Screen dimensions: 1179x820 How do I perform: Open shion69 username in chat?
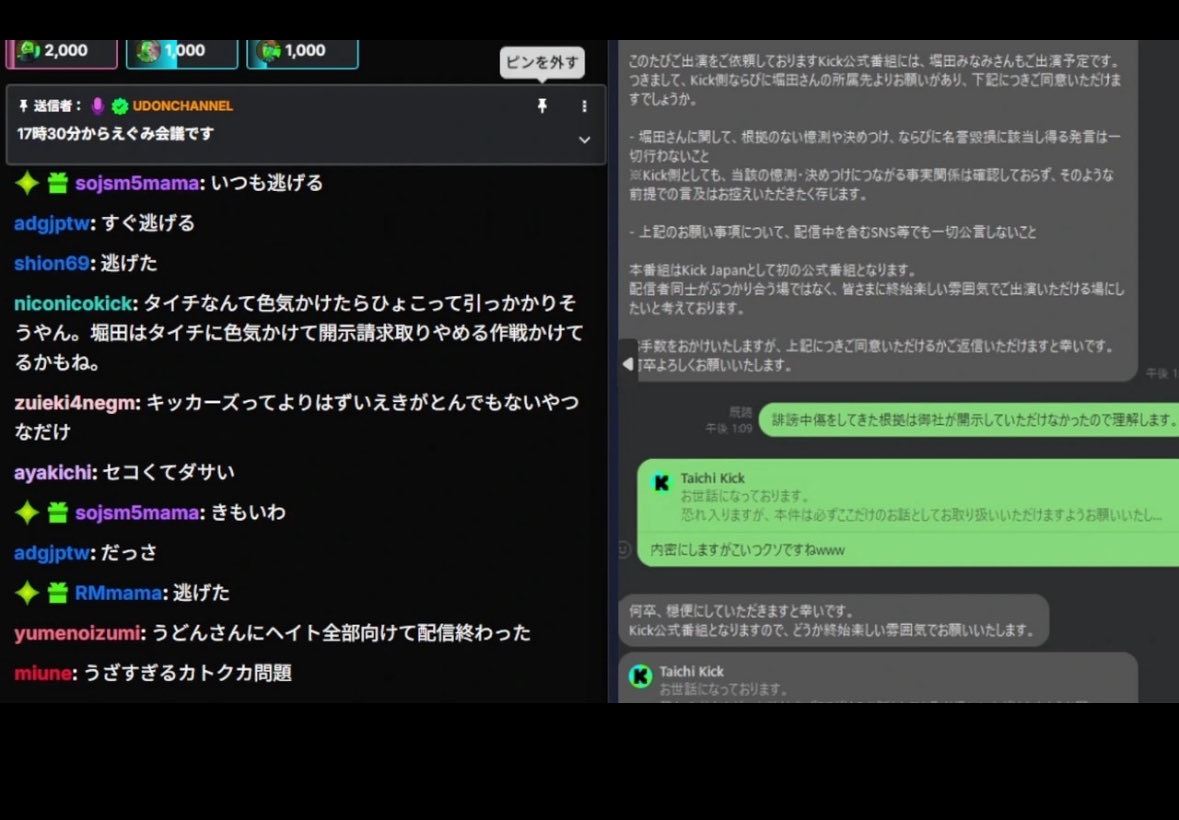pyautogui.click(x=52, y=263)
